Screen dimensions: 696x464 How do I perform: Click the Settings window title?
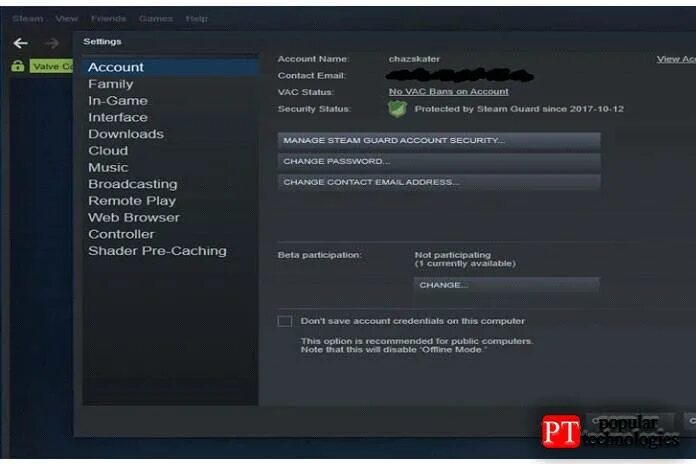[102, 42]
